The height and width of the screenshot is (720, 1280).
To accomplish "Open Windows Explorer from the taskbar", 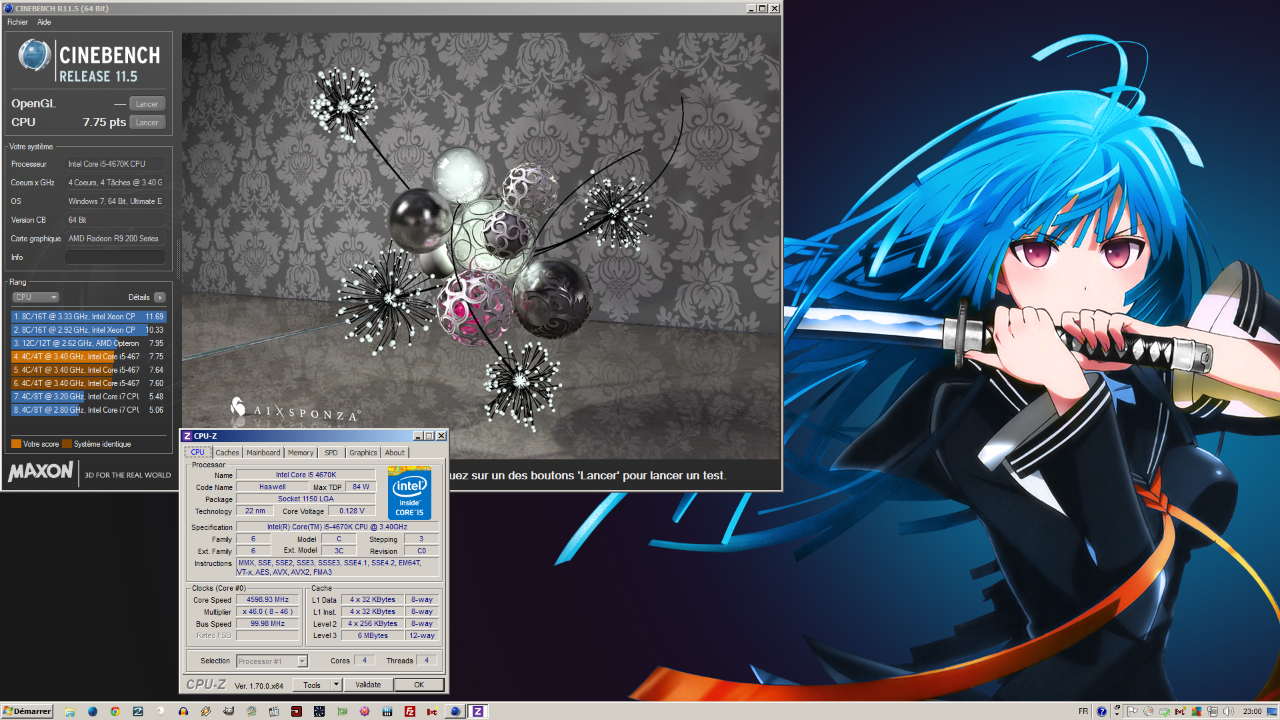I will point(70,712).
